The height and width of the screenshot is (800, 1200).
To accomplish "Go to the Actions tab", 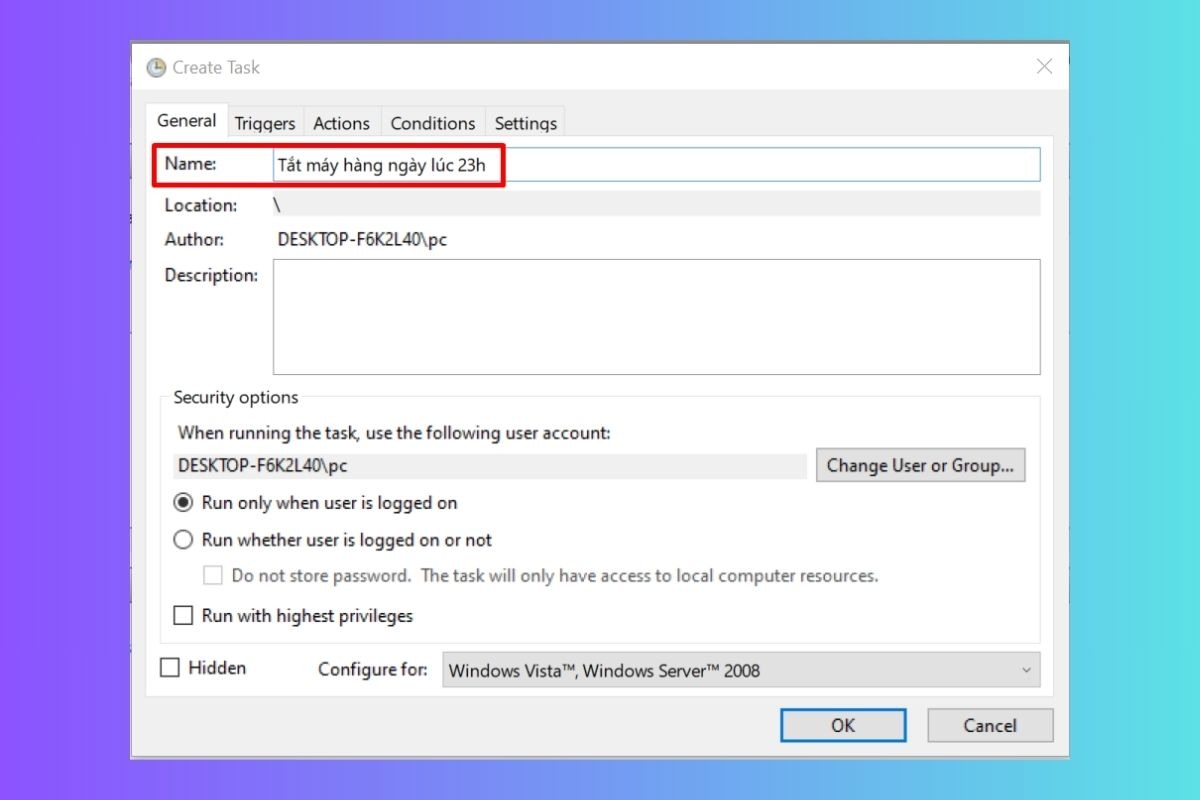I will click(342, 123).
